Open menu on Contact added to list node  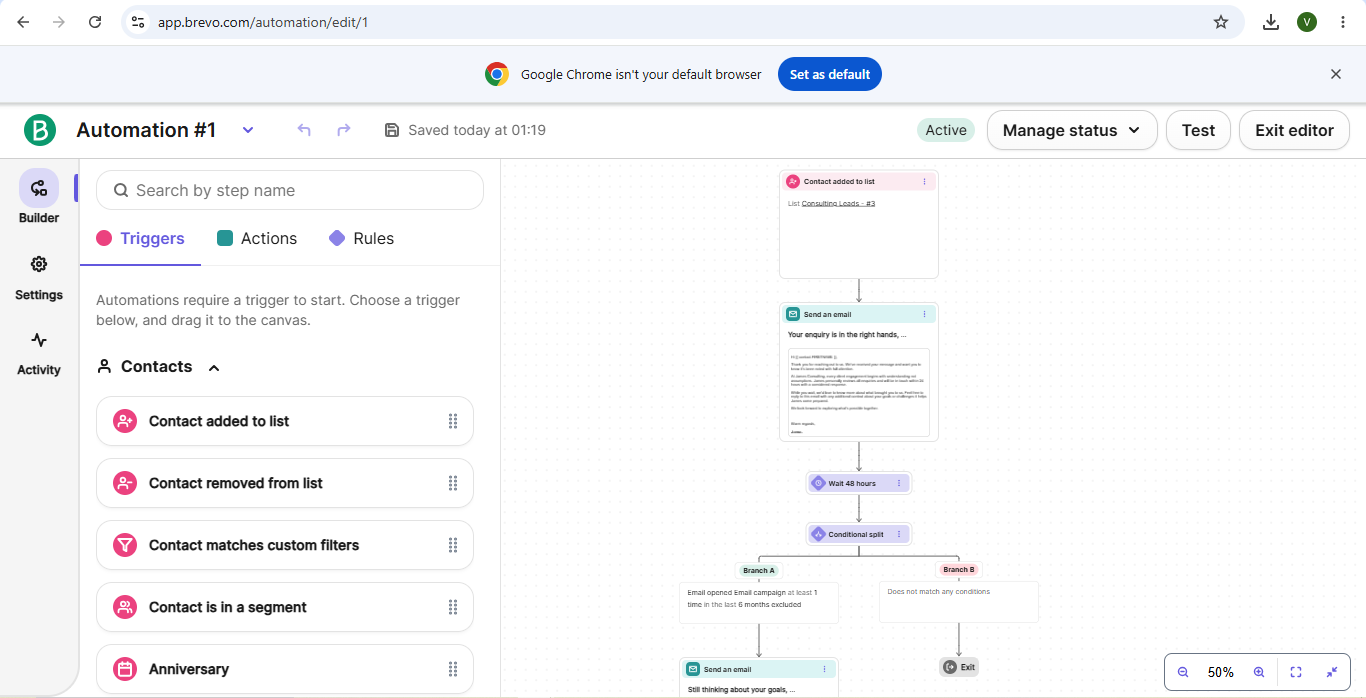pyautogui.click(x=924, y=182)
